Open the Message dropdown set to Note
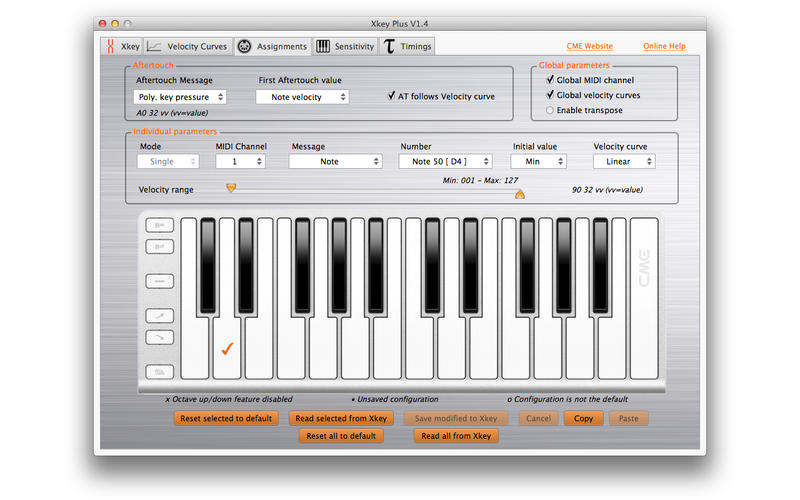Image resolution: width=800 pixels, height=500 pixels. (335, 161)
